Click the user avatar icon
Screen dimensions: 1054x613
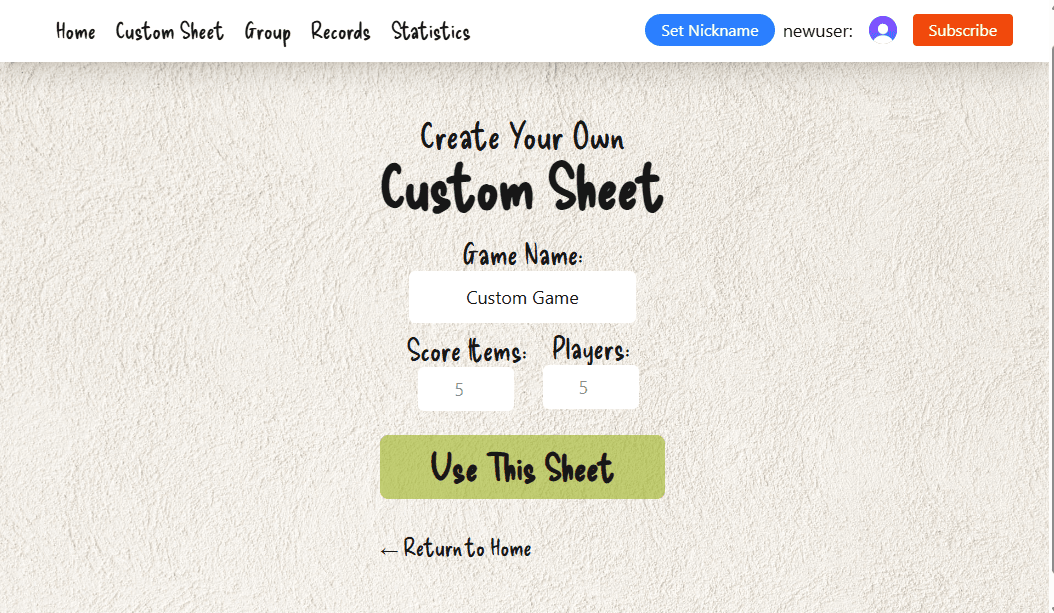[882, 30]
